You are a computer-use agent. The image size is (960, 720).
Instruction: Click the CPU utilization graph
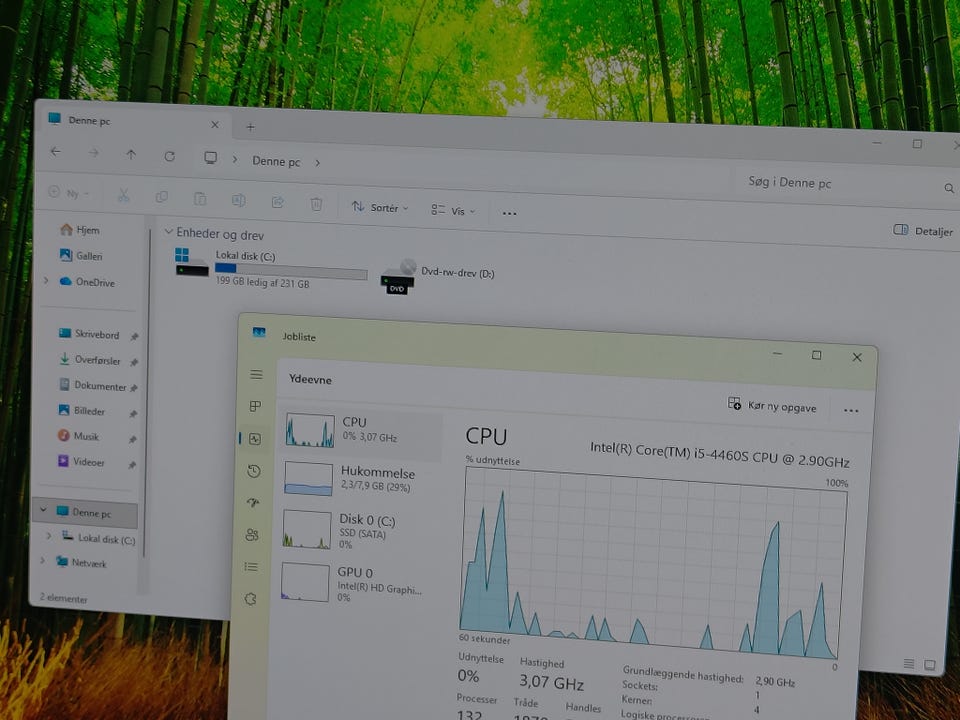click(x=652, y=562)
